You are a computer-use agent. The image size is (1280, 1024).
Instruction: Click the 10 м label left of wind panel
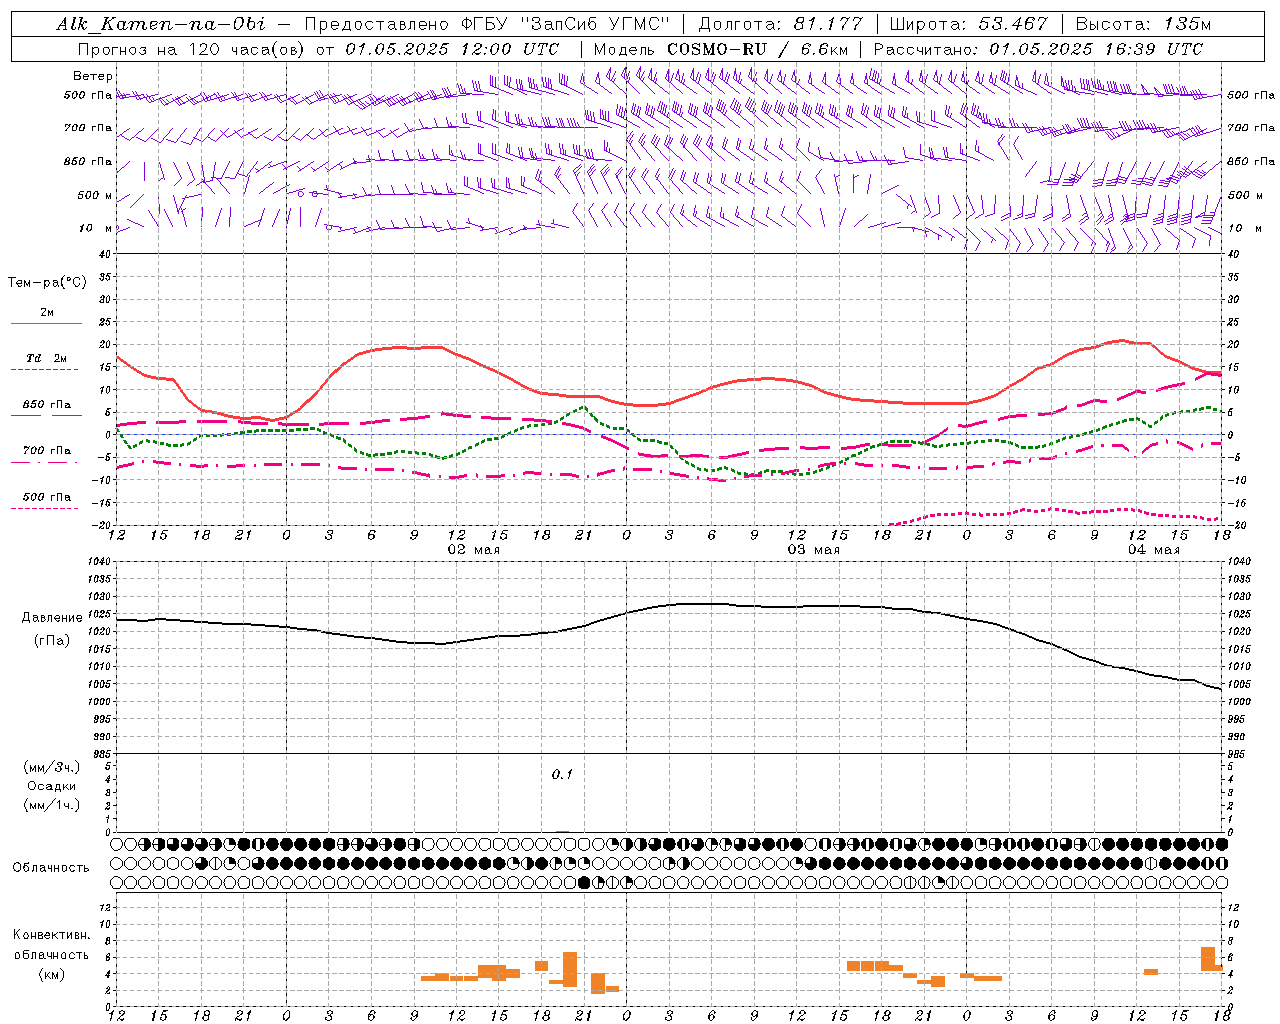click(96, 228)
